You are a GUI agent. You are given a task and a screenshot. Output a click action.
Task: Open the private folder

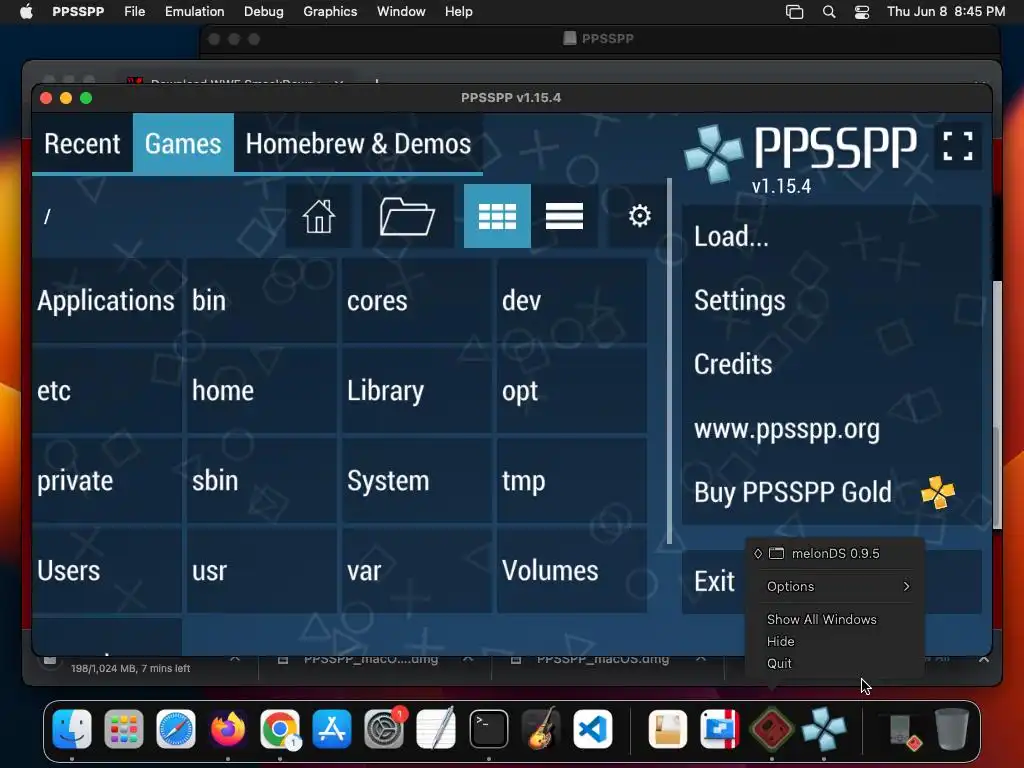click(x=106, y=481)
